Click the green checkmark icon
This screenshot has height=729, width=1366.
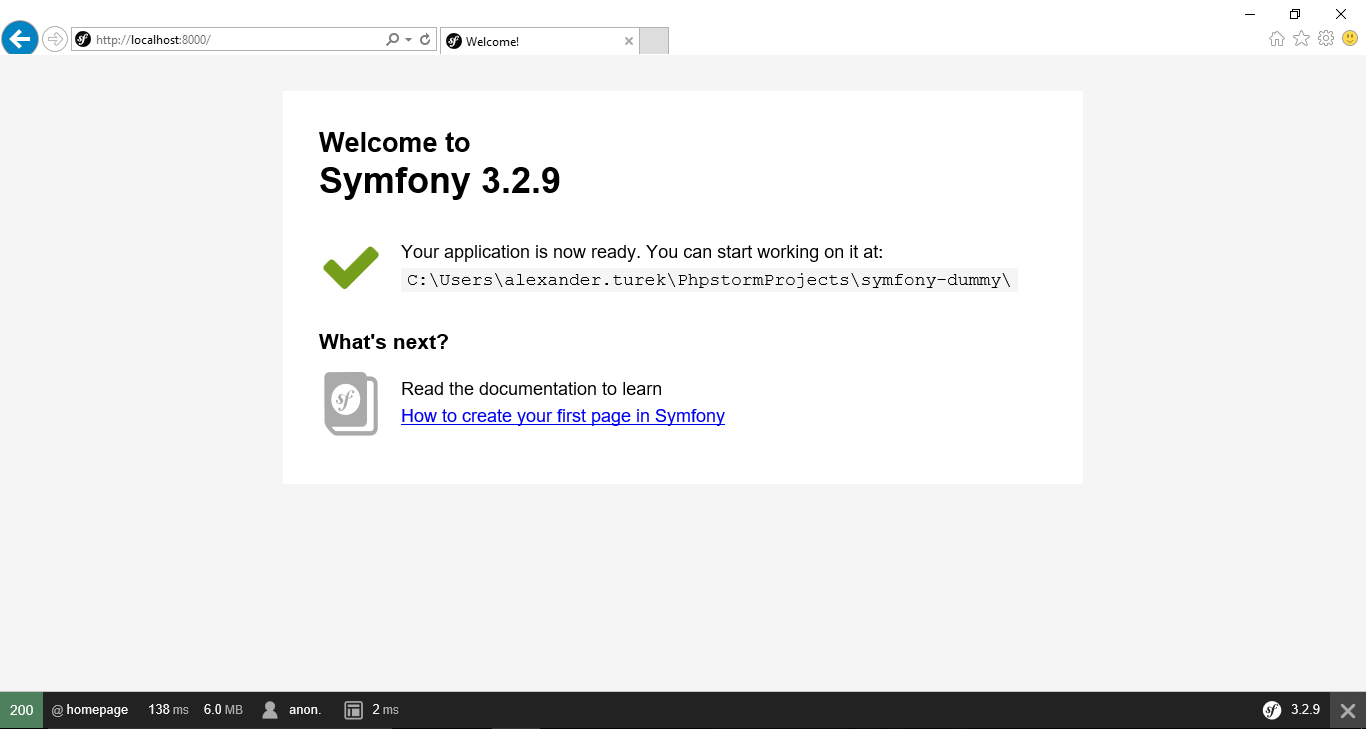point(351,267)
